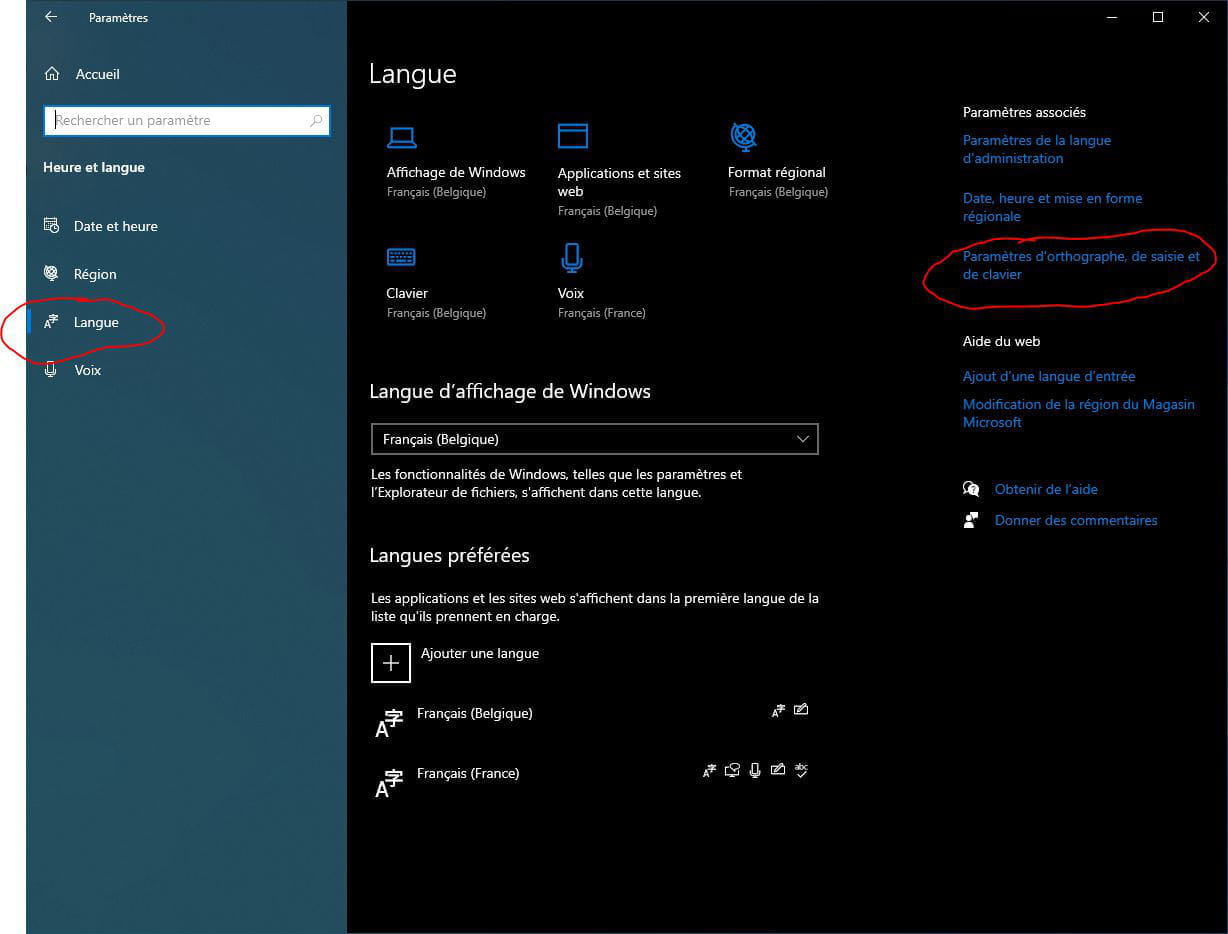Open Paramètres d'orthographe, de saisie et de clavier
The image size is (1228, 934).
[x=1081, y=265]
